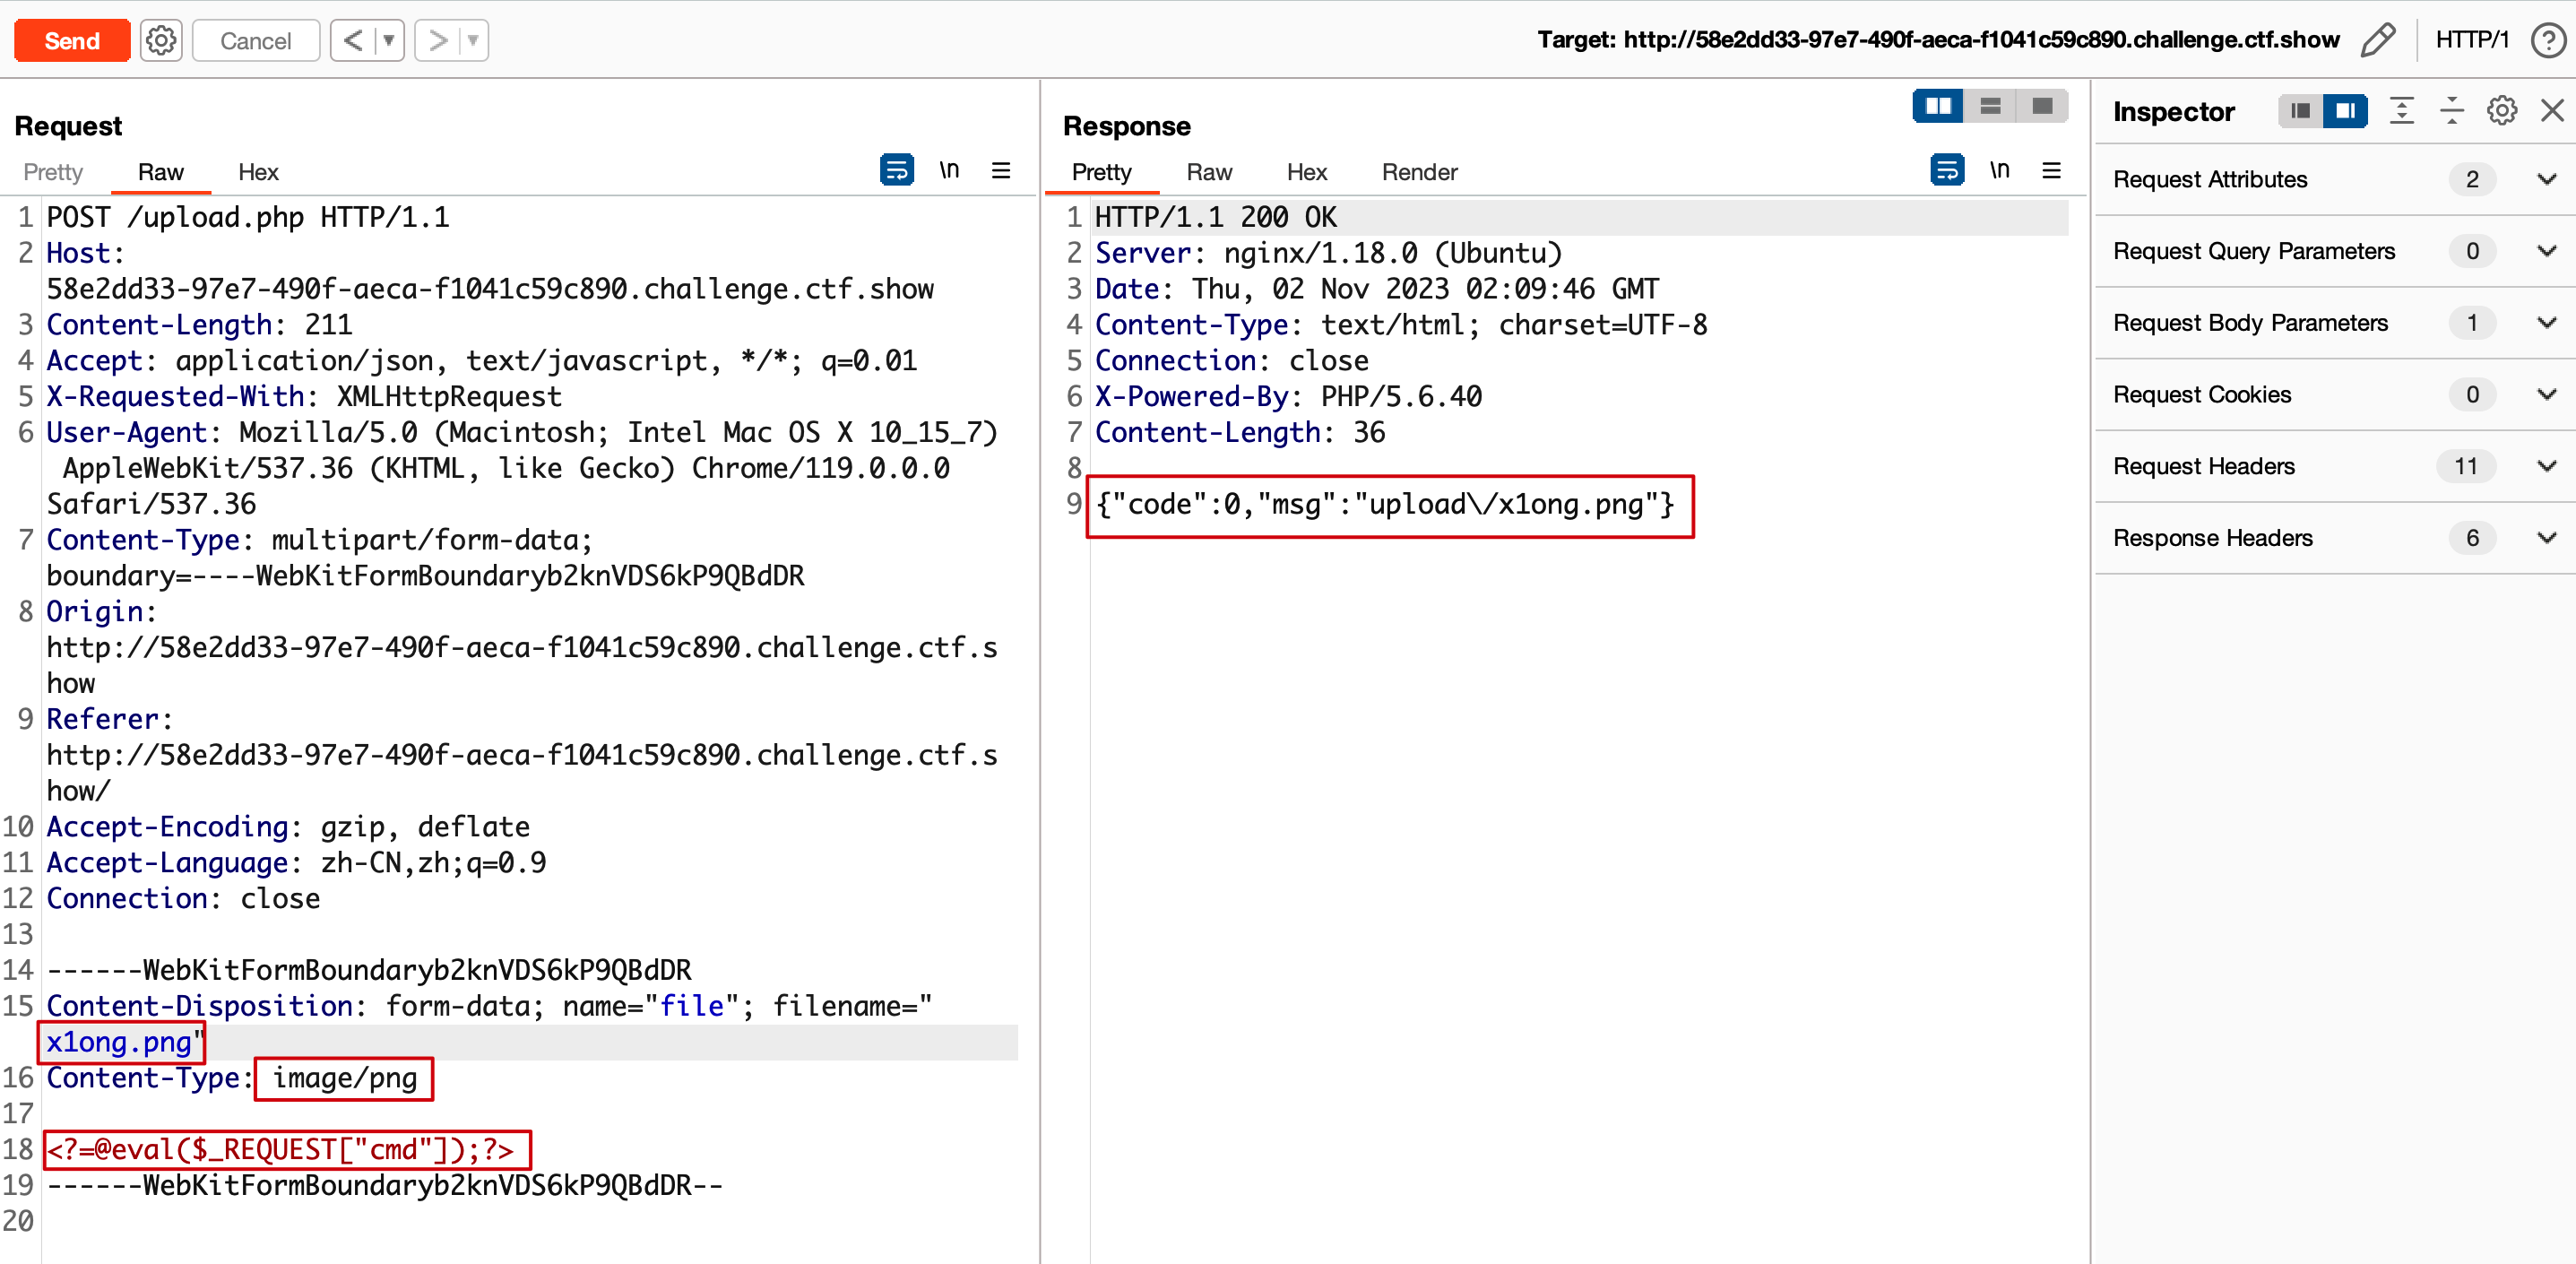Viewport: 2576px width, 1264px height.
Task: Select the combined tabbed layout view
Action: point(2042,106)
